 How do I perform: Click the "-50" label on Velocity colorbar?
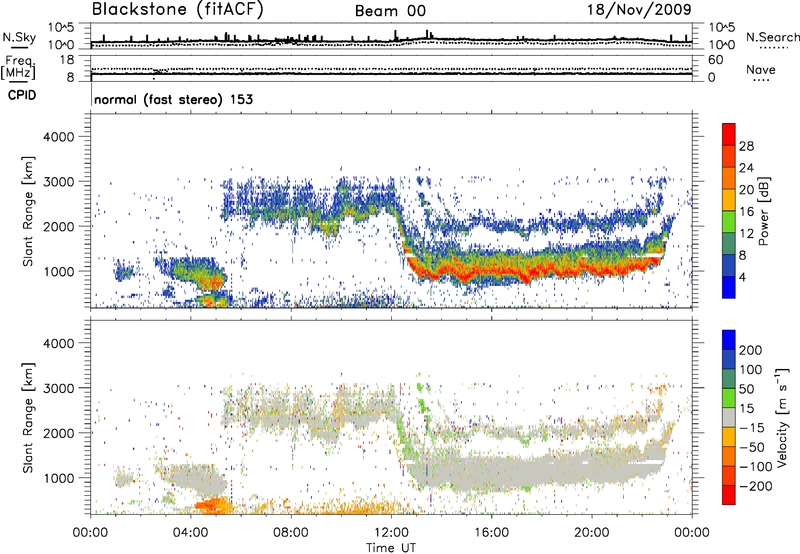tap(751, 448)
